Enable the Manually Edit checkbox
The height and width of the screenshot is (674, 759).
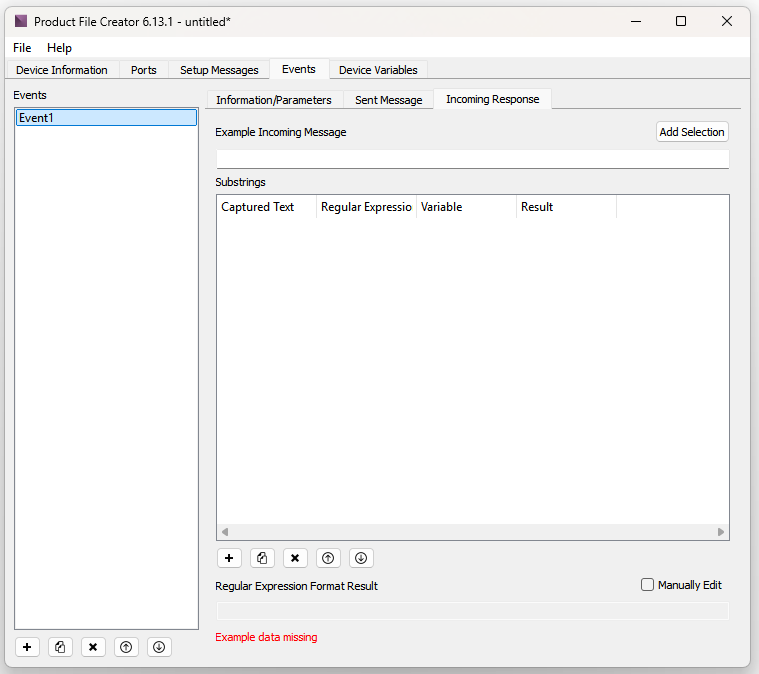[647, 585]
